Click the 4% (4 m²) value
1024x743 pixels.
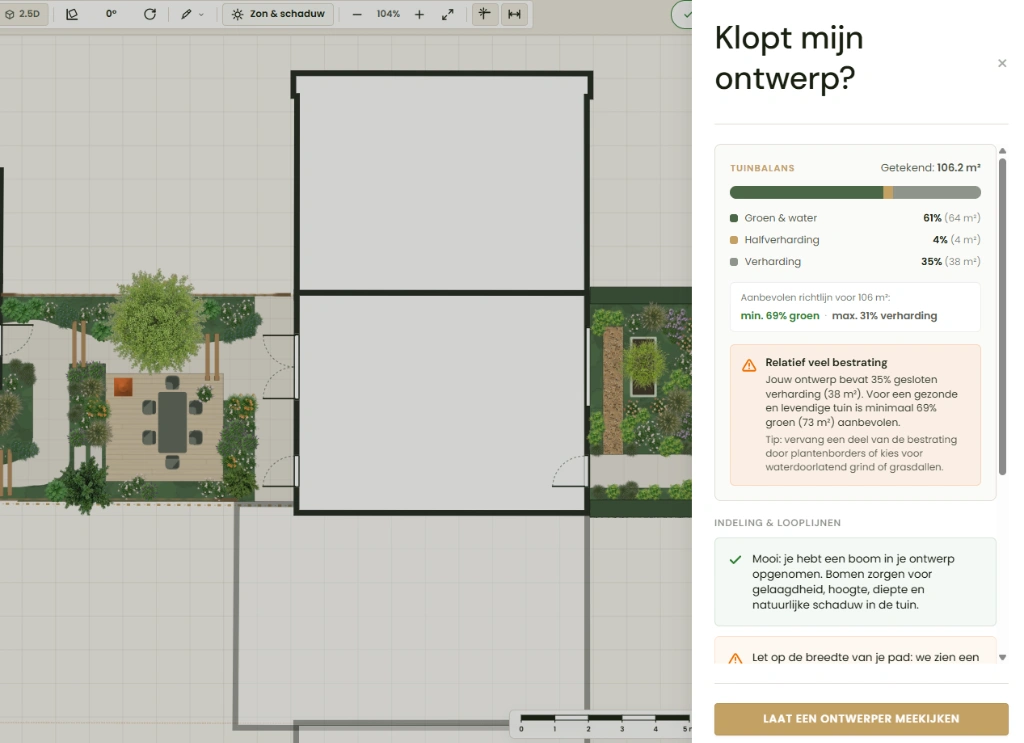click(x=956, y=240)
